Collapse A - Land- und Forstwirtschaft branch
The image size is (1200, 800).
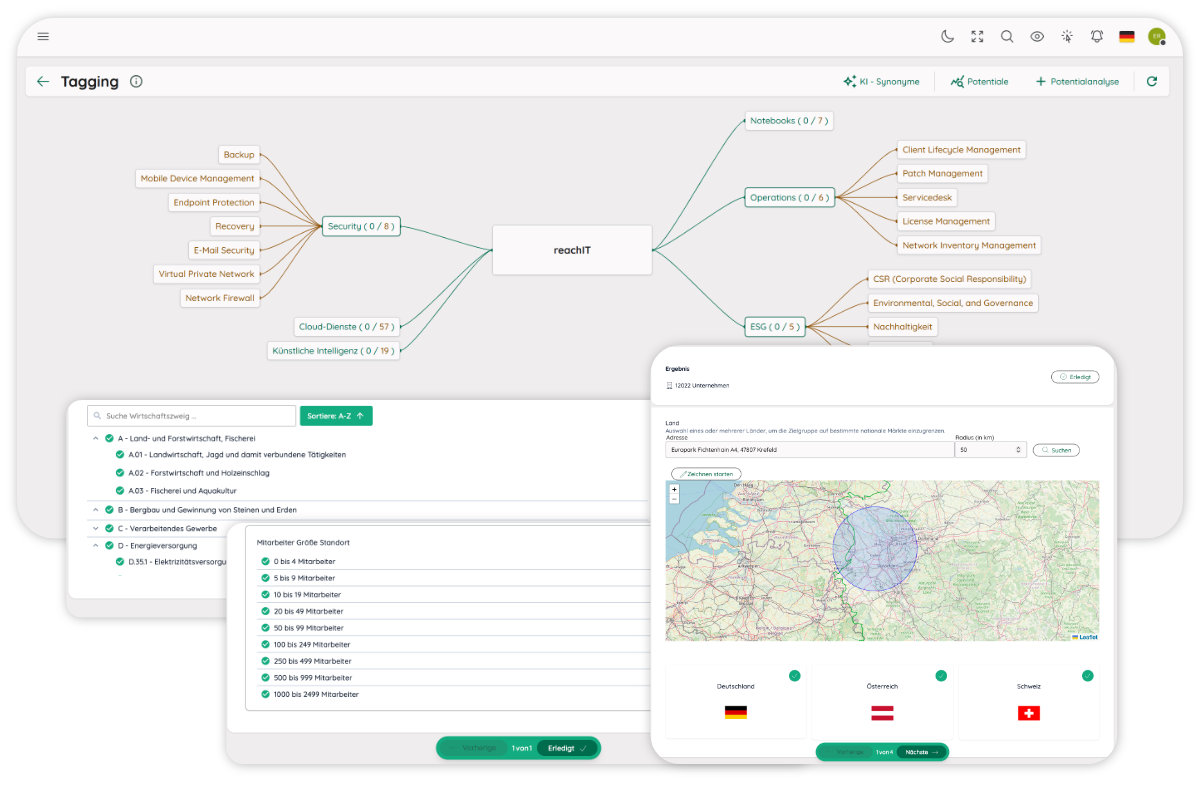click(x=96, y=438)
